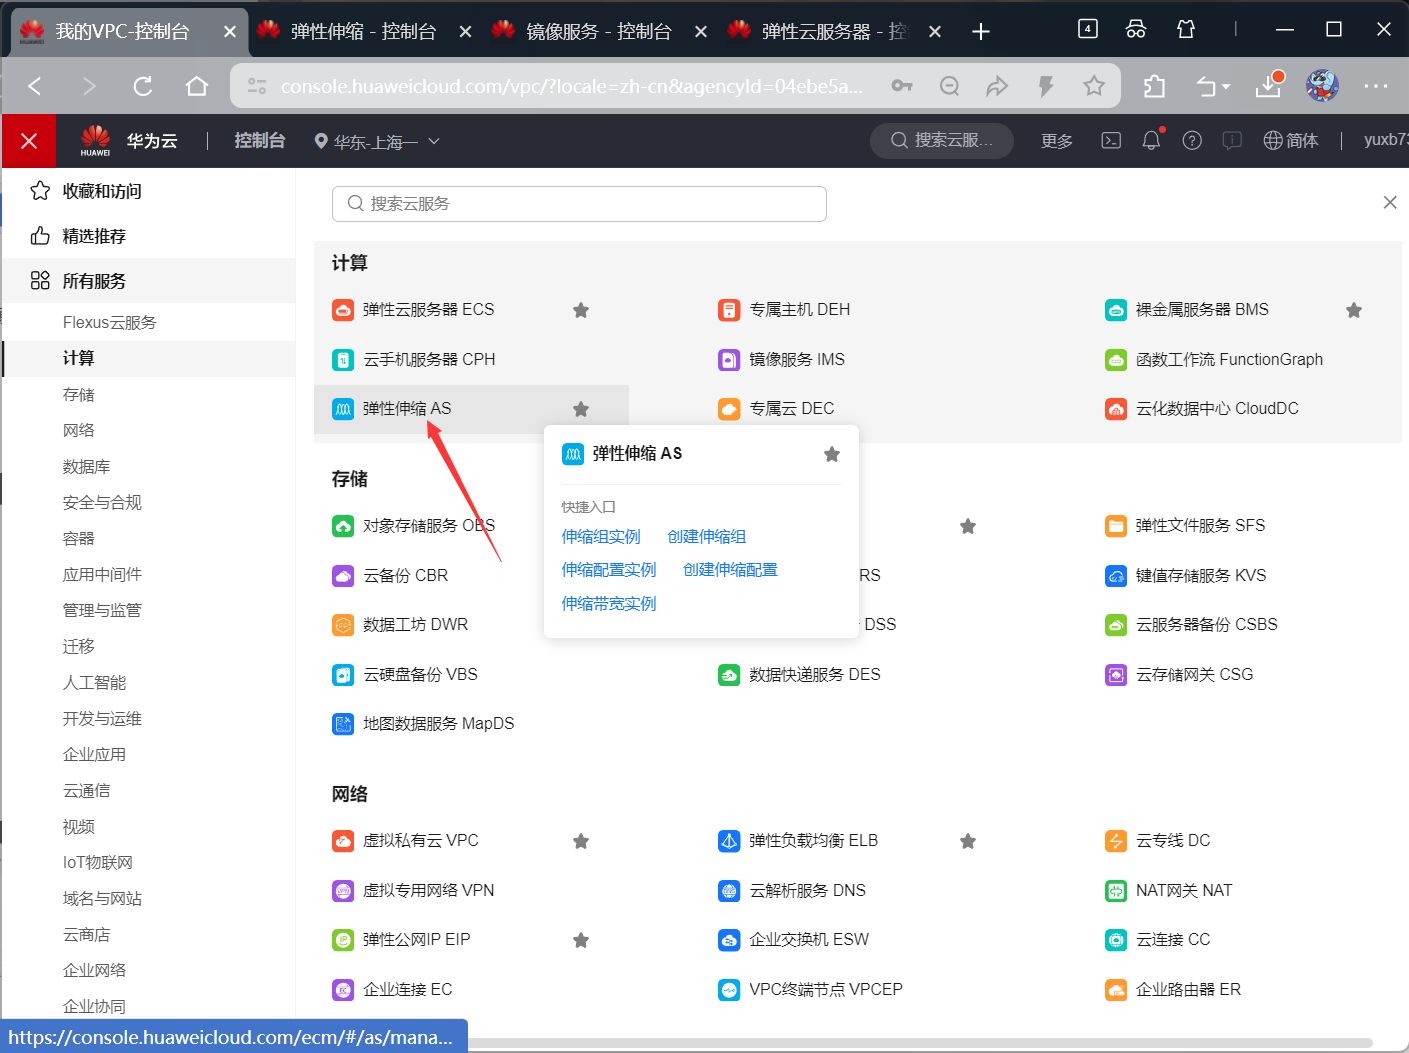Open the 简体 language selector
This screenshot has height=1053, width=1409.
pos(1291,141)
